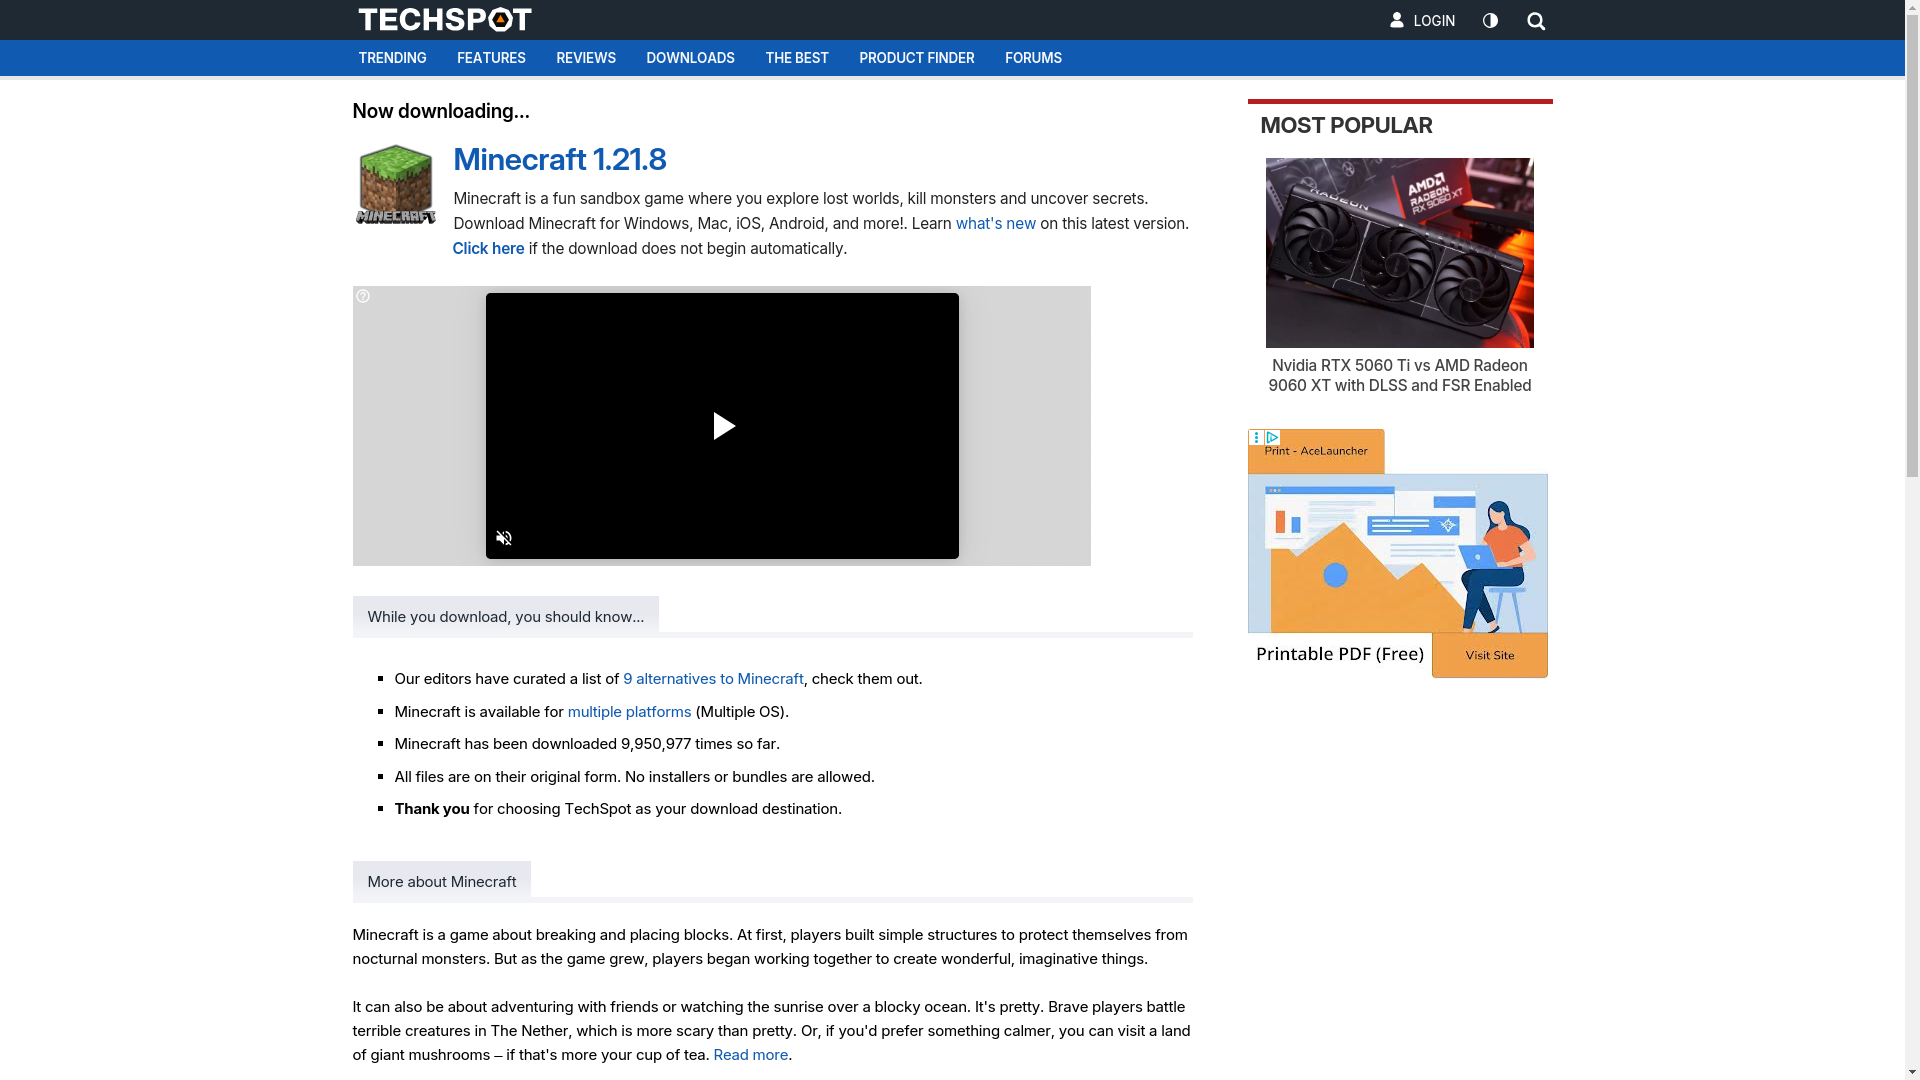Click the Print - AceLauncher ad label

click(1315, 451)
